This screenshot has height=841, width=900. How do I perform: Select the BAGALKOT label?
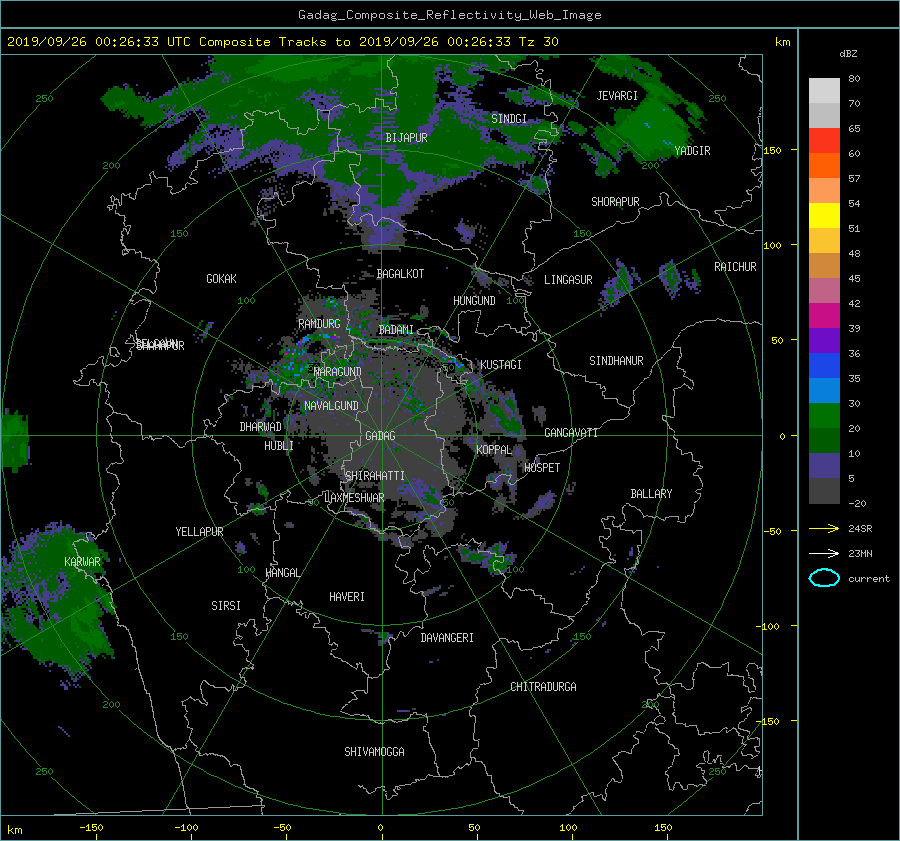coord(400,274)
